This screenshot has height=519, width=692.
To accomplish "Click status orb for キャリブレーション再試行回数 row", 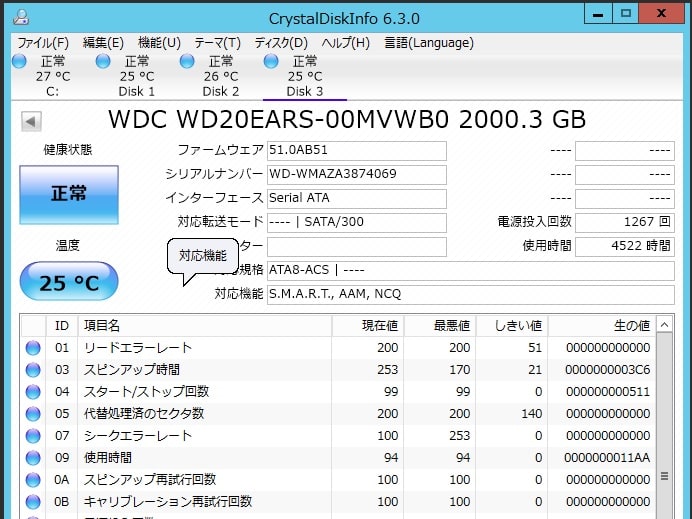I will coord(33,502).
